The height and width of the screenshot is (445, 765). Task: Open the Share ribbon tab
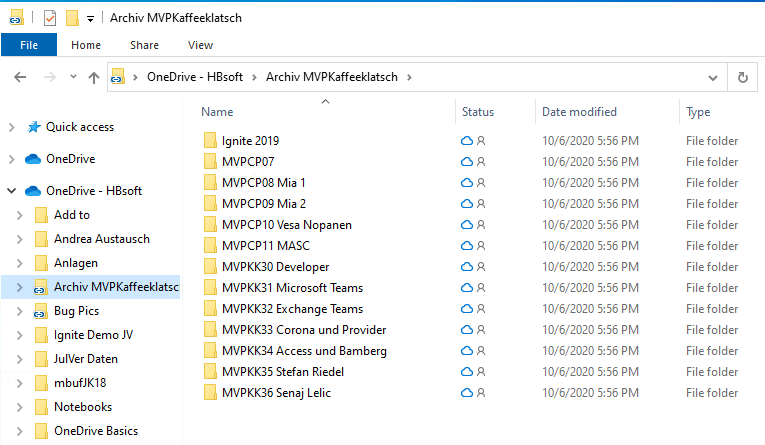coord(144,45)
